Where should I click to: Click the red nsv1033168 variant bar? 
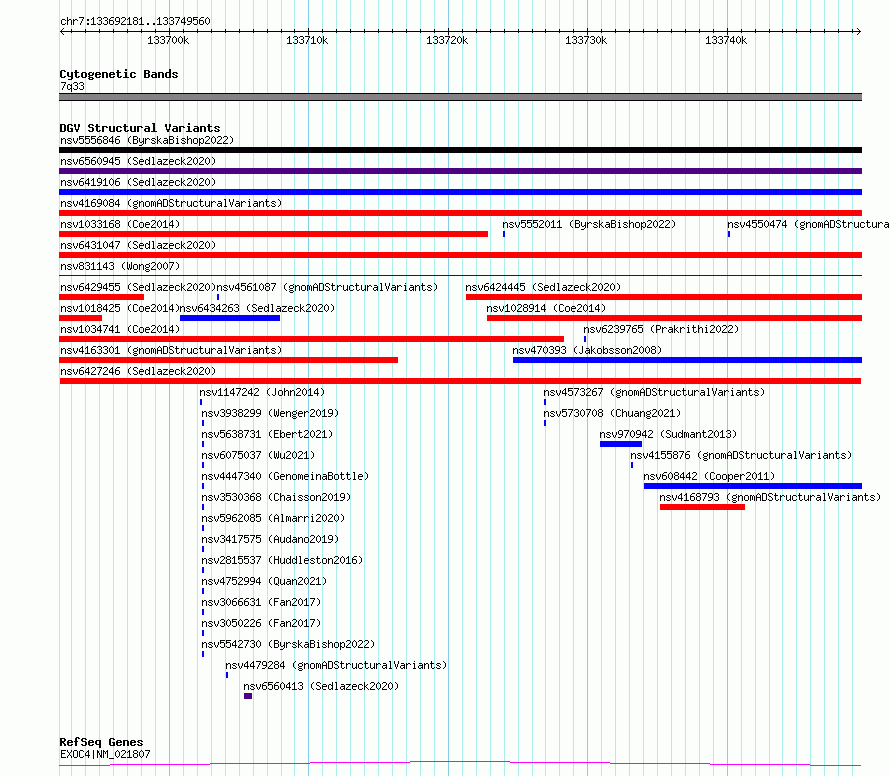click(273, 234)
